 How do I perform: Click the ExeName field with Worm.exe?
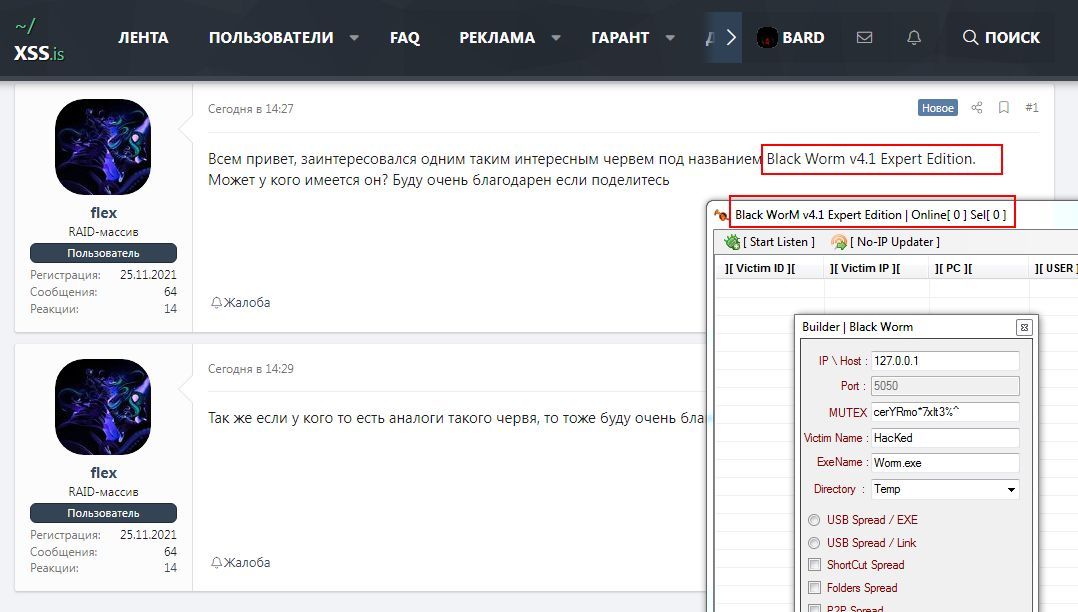[945, 463]
